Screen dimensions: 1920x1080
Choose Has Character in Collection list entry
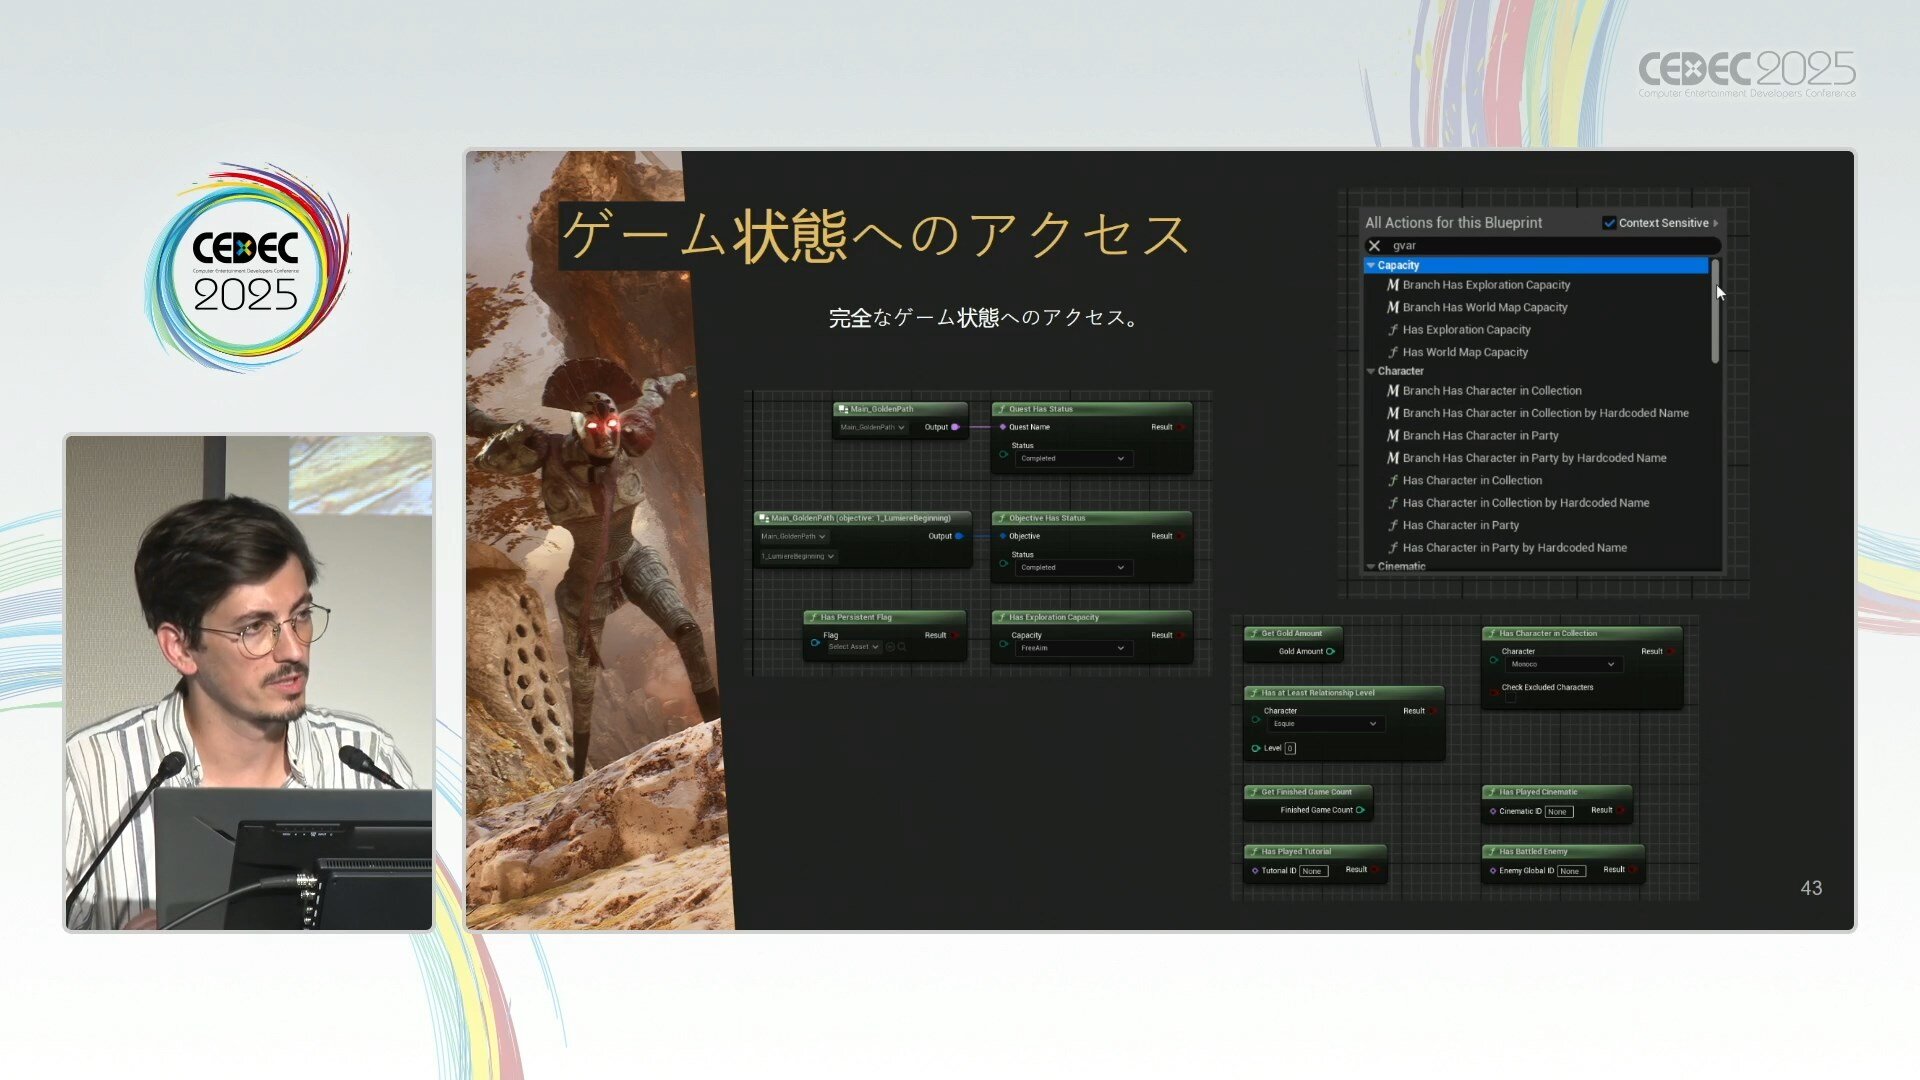point(1464,481)
